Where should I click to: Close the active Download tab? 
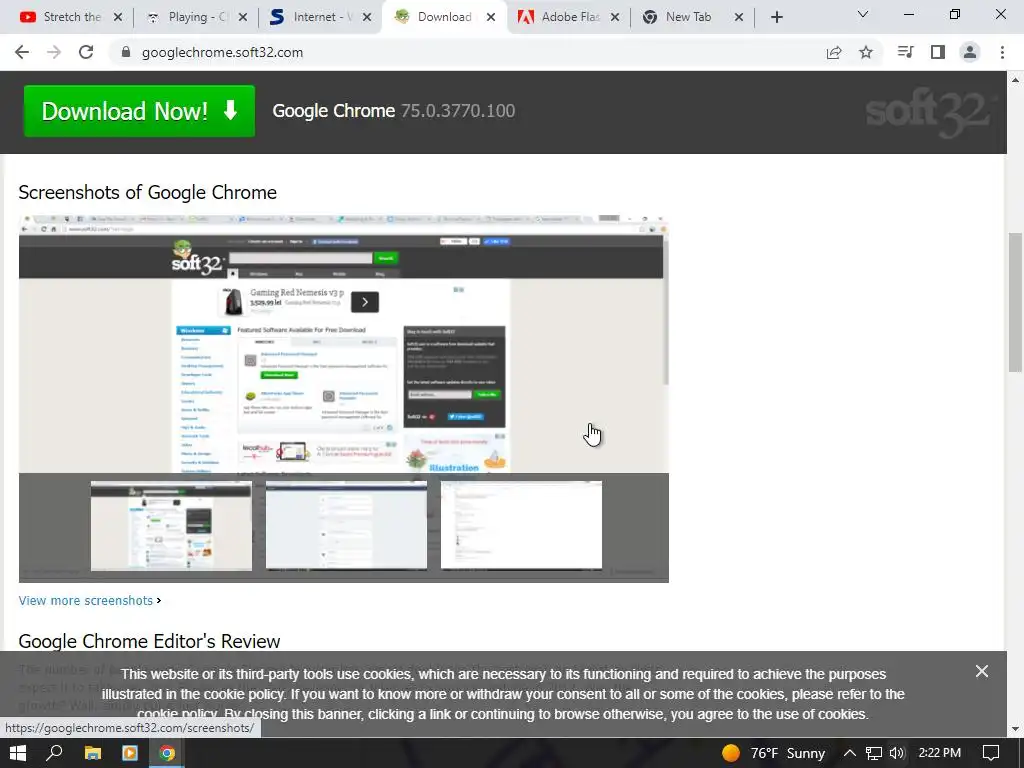(x=491, y=17)
